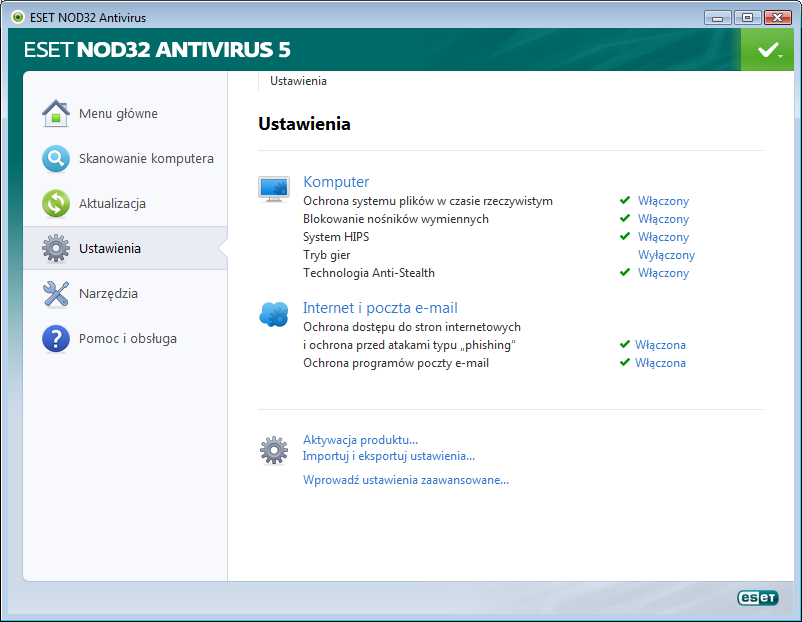Toggle Włączony for real-time file system protection
The image size is (802, 622).
[x=663, y=201]
